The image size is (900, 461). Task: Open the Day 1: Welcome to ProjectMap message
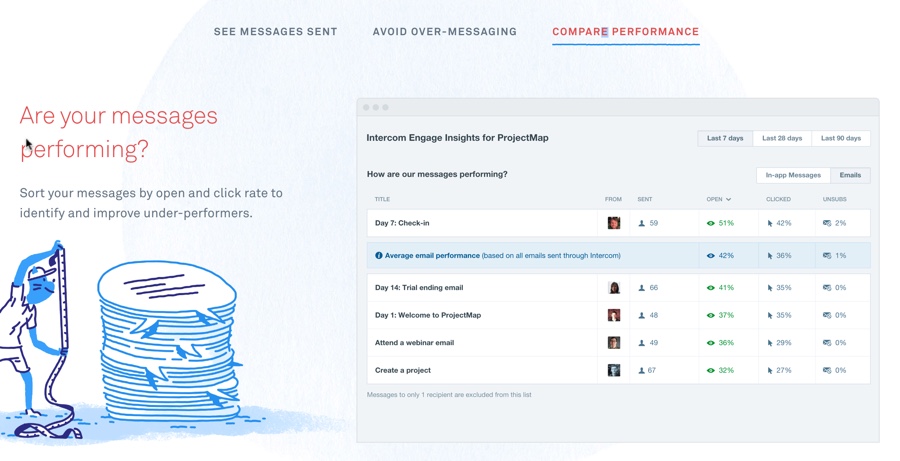428,315
